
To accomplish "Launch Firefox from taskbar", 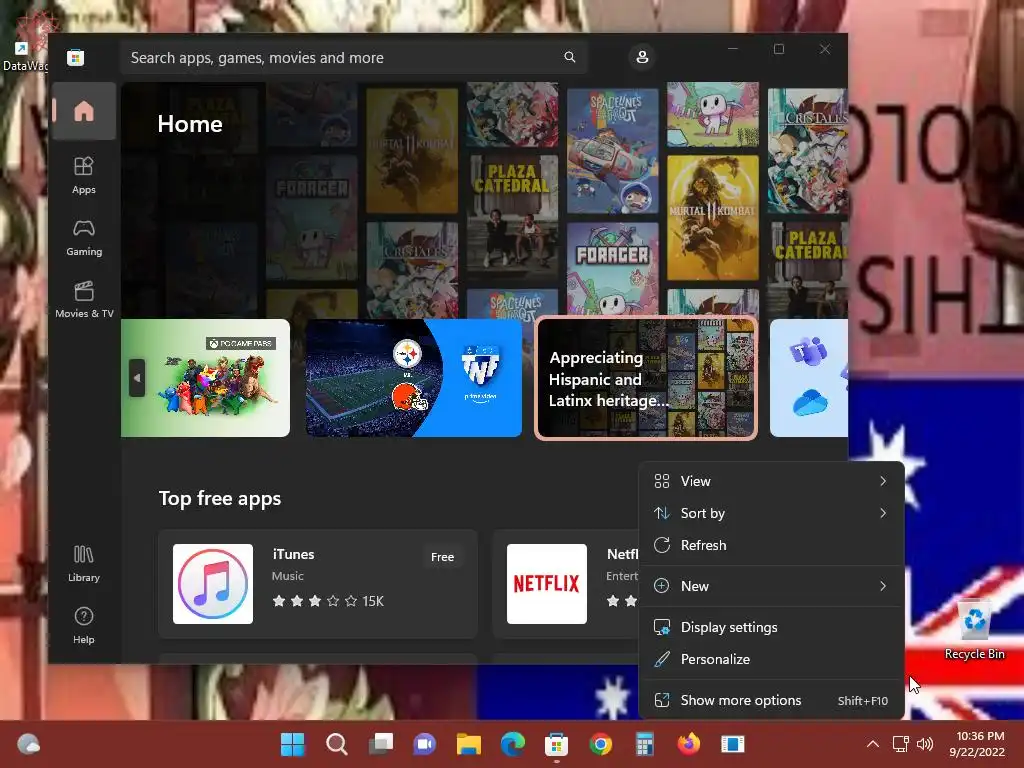I will click(x=688, y=744).
